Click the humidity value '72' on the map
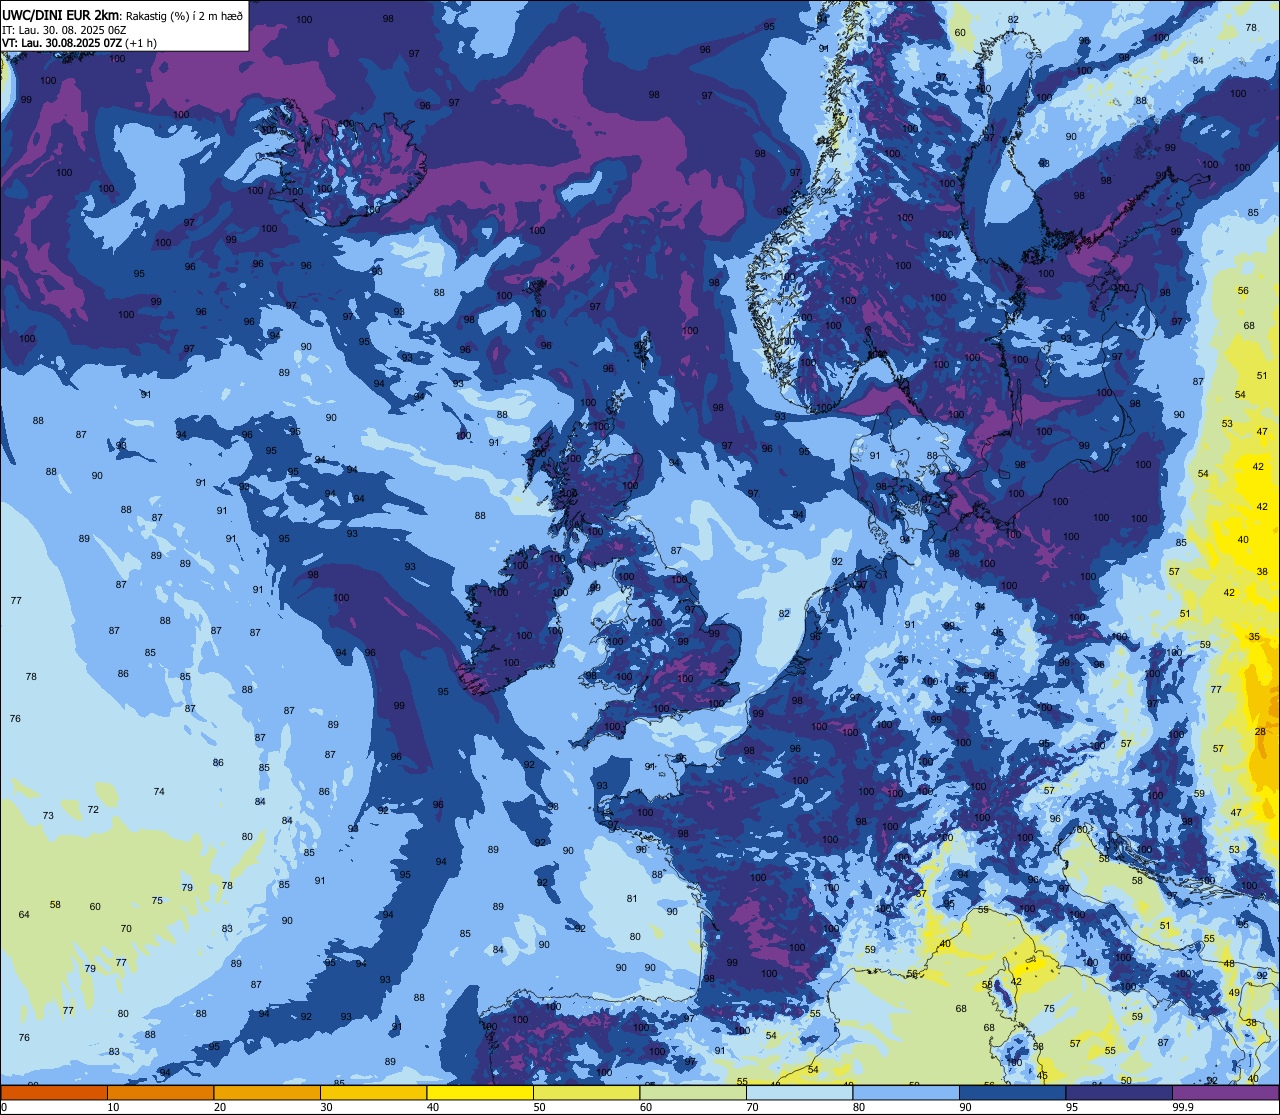The height and width of the screenshot is (1115, 1280). click(93, 810)
